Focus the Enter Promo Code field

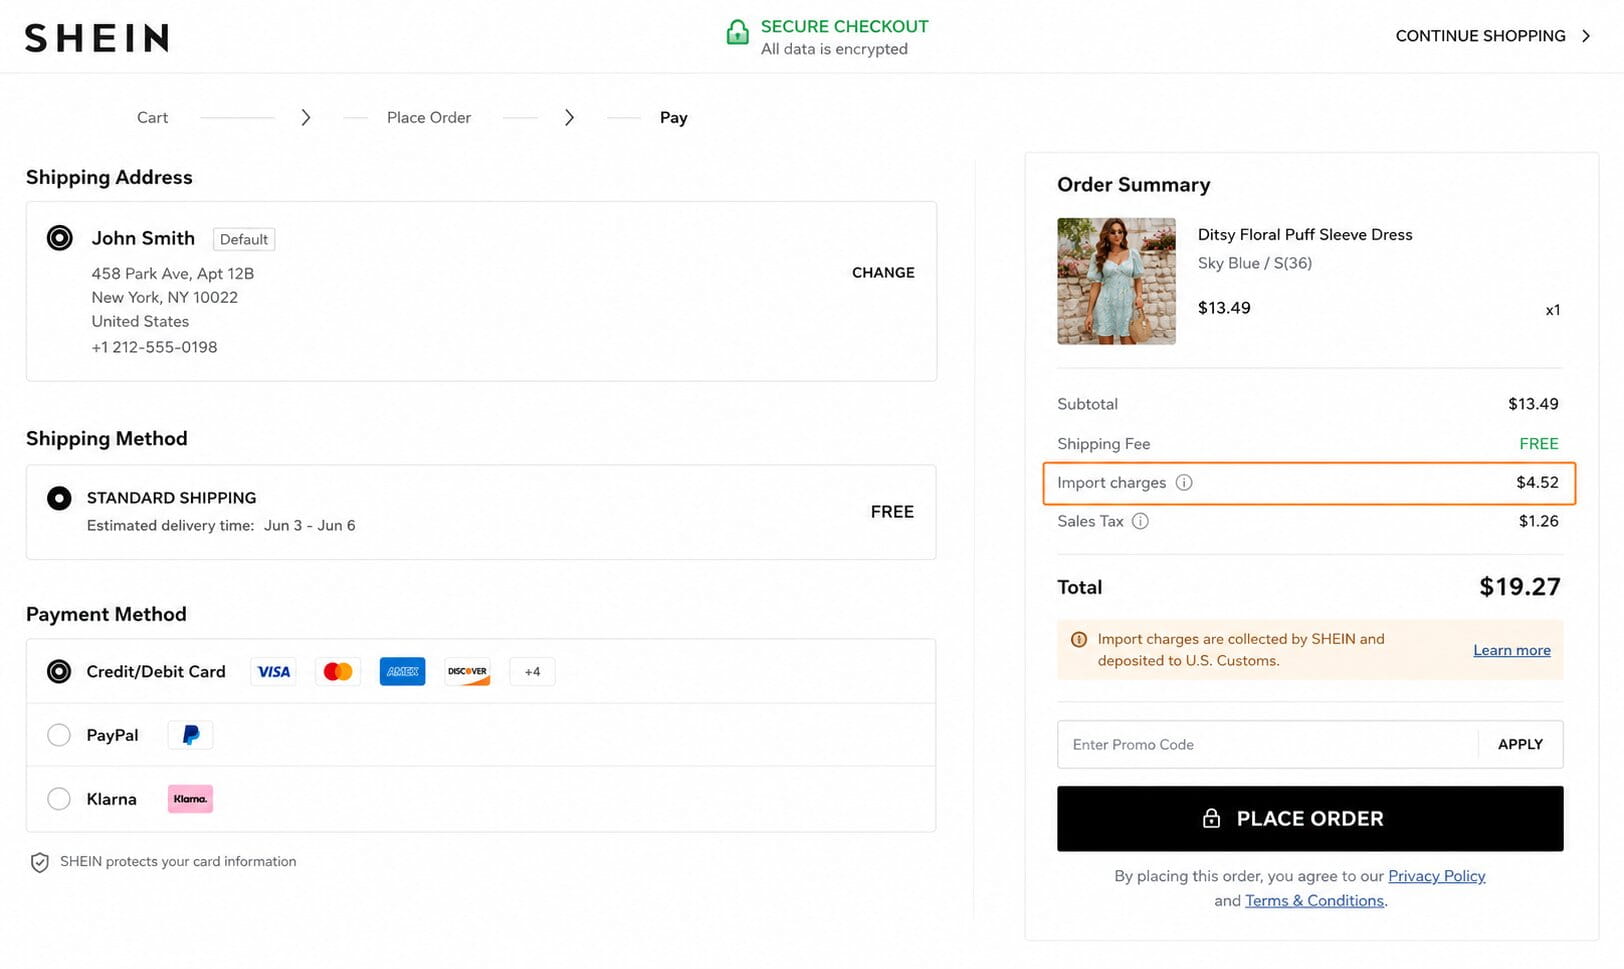[x=1267, y=745]
